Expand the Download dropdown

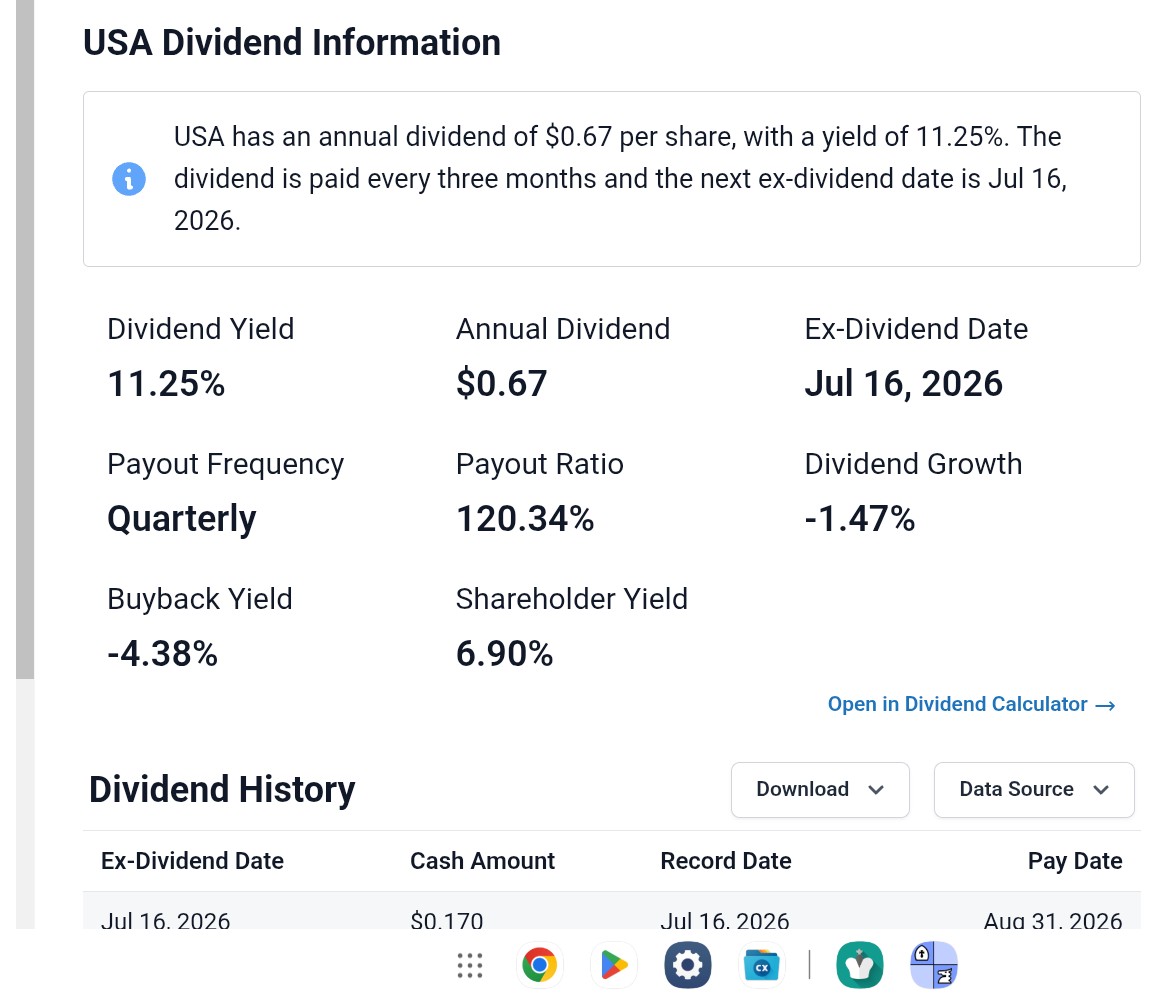820,789
